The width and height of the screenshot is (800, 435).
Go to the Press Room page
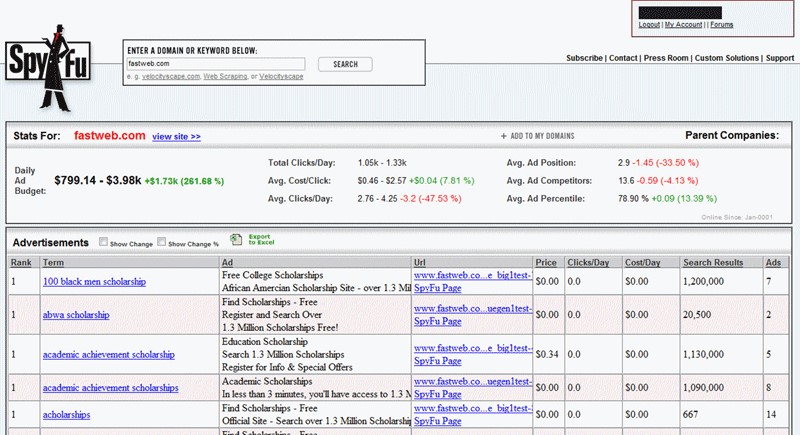(x=666, y=58)
